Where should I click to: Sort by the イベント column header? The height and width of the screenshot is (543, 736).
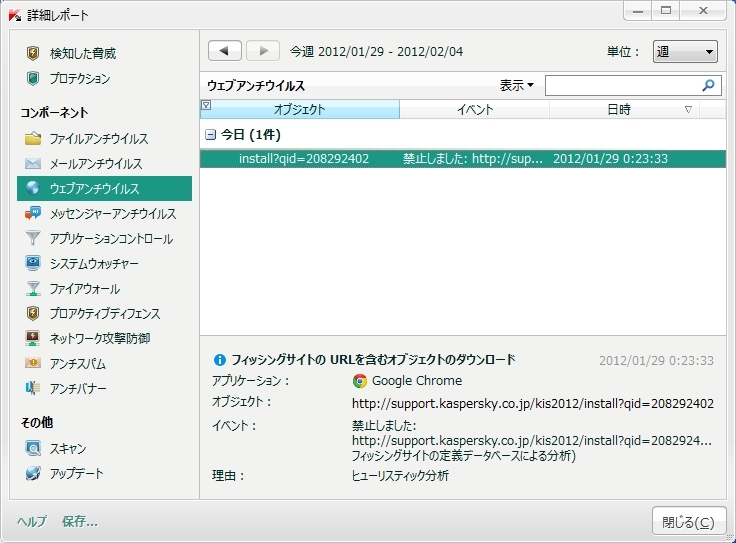[475, 109]
